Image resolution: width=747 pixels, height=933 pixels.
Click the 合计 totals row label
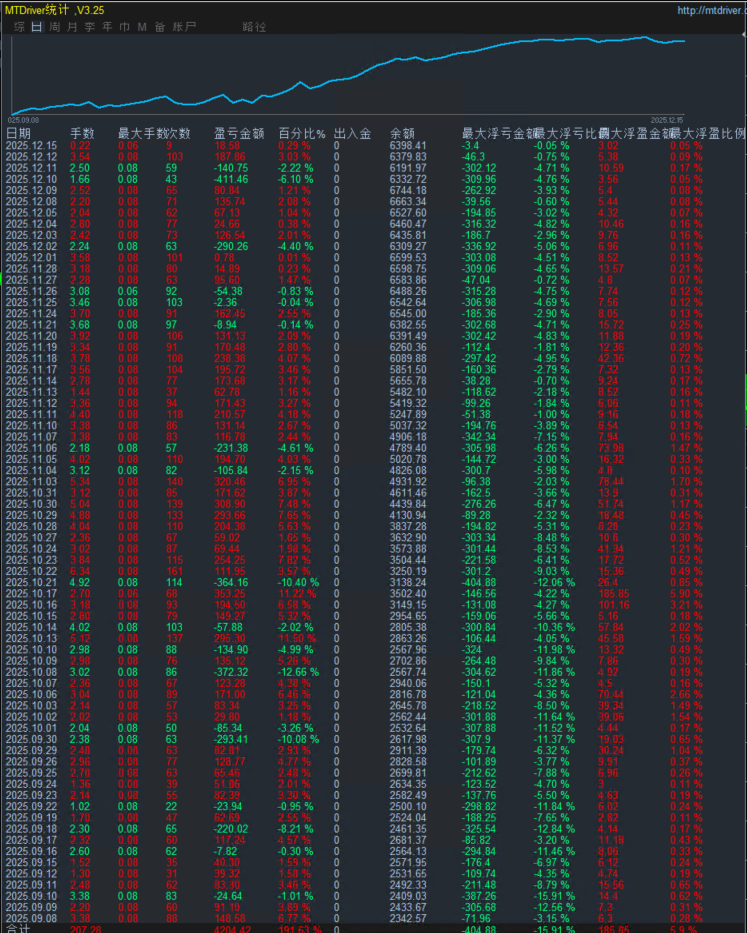click(x=17, y=929)
